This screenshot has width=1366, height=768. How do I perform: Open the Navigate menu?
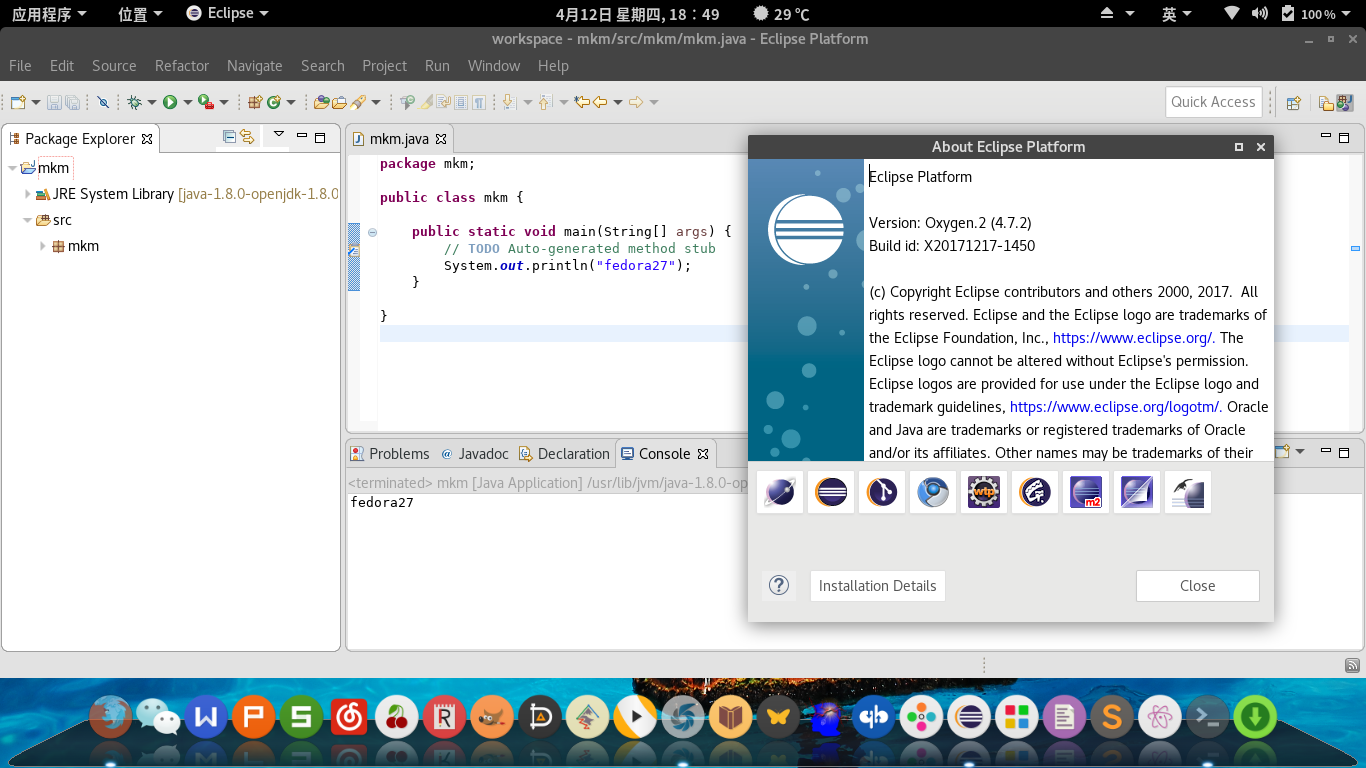(x=255, y=66)
